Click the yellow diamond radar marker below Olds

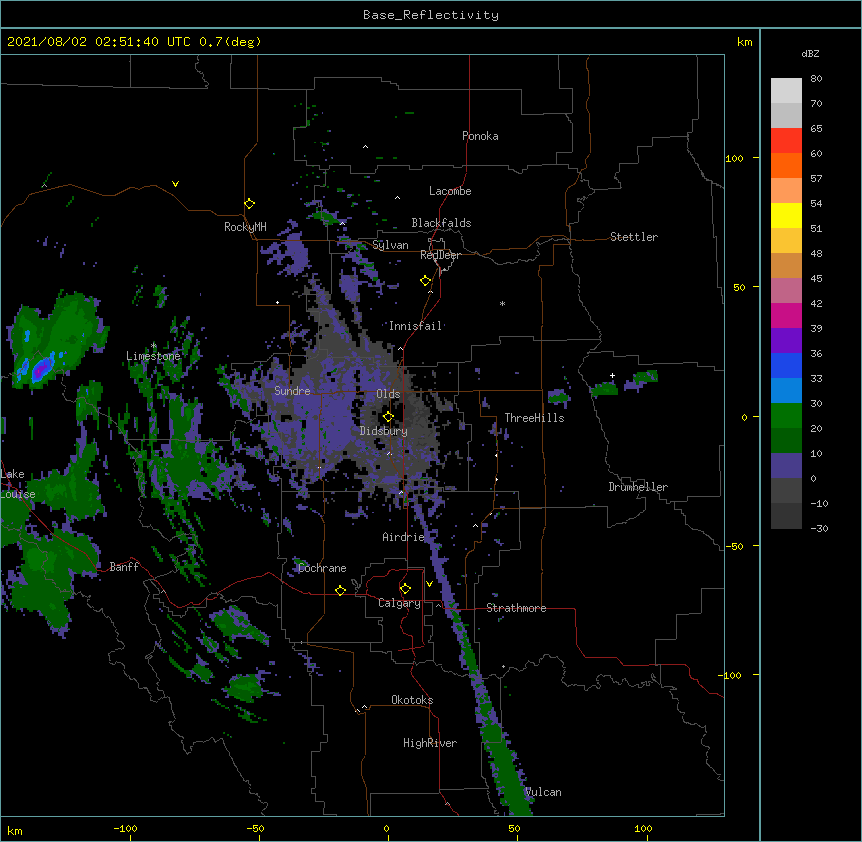tap(388, 416)
